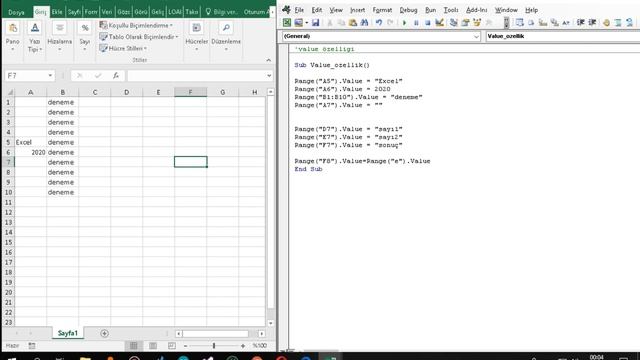This screenshot has width=640, height=360.
Task: Toggle breakpoint with the hand icon
Action: coord(607,22)
